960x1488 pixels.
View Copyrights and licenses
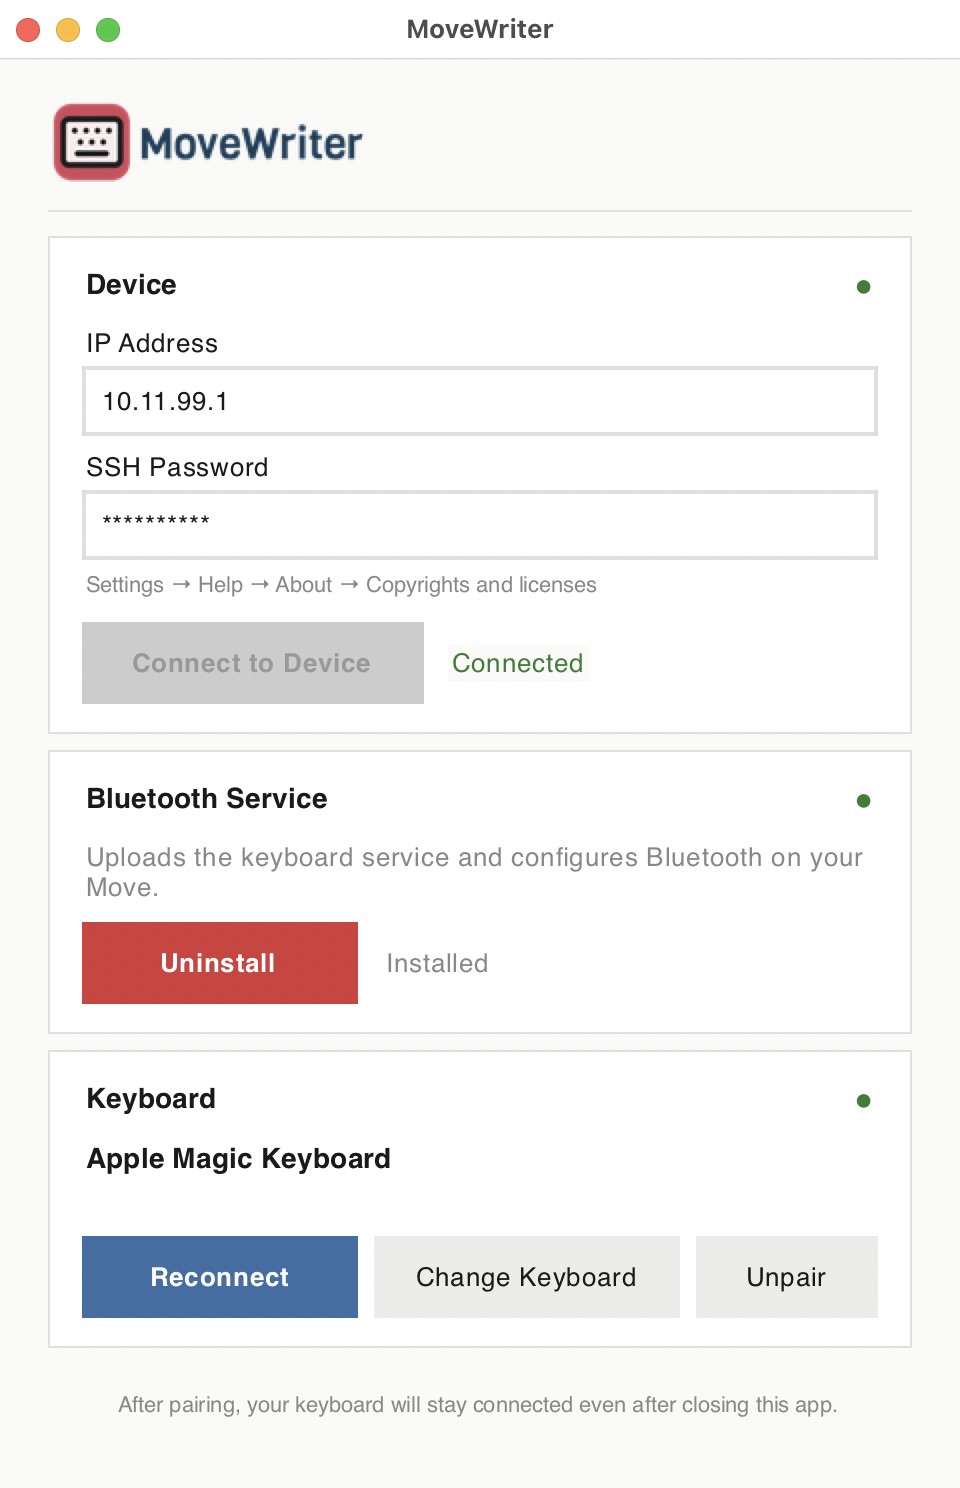tap(481, 585)
